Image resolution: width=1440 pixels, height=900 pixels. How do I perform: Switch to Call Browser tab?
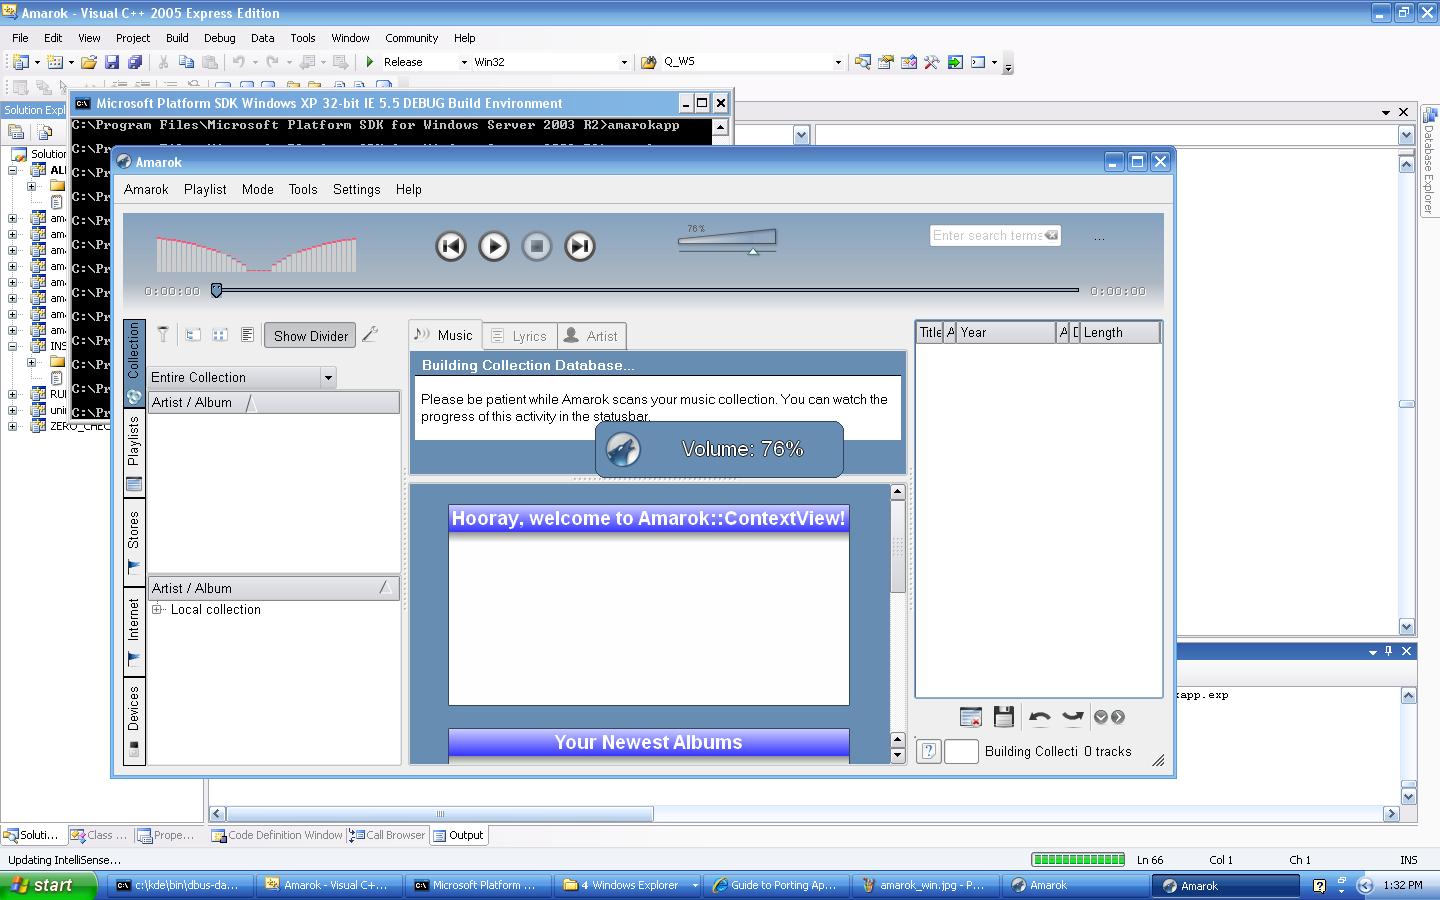[388, 835]
